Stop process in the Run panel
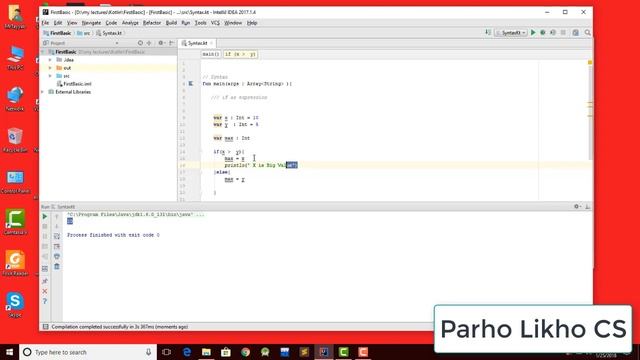The height and width of the screenshot is (360, 640). (x=45, y=227)
